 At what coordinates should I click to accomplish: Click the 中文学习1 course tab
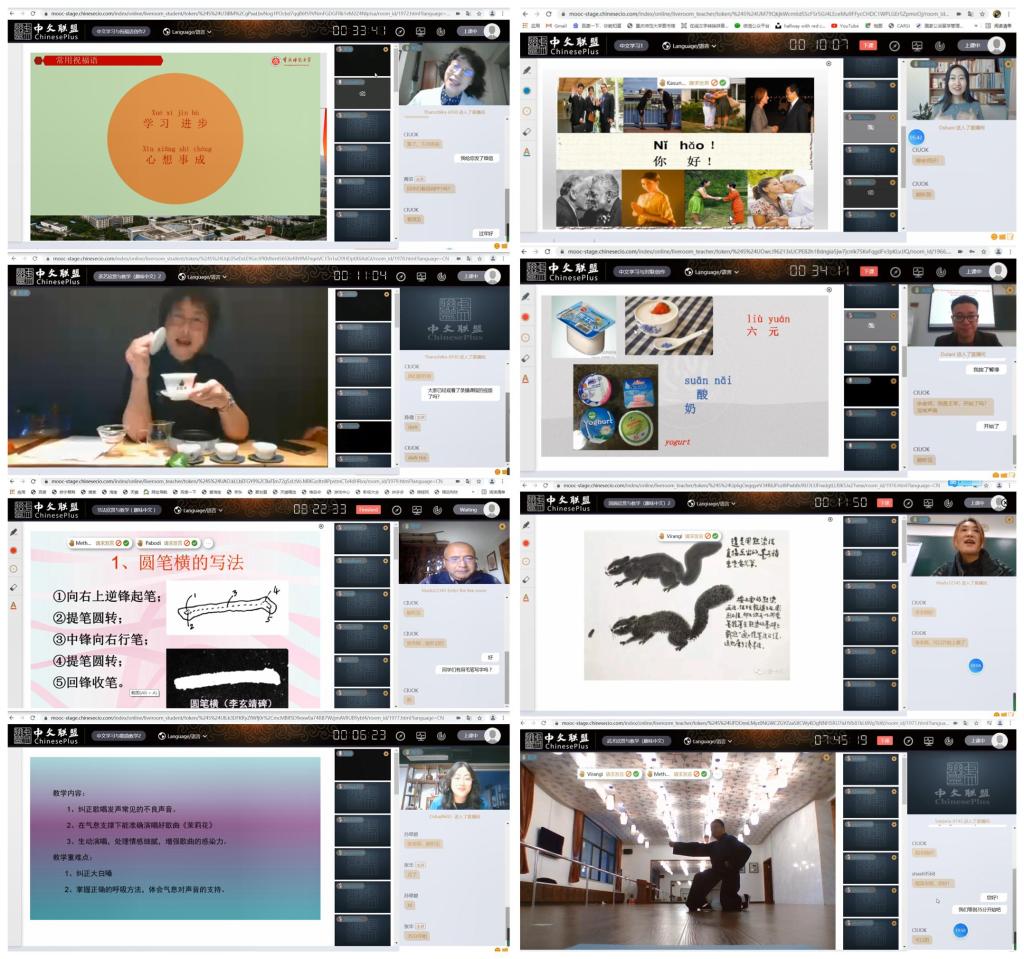click(631, 46)
